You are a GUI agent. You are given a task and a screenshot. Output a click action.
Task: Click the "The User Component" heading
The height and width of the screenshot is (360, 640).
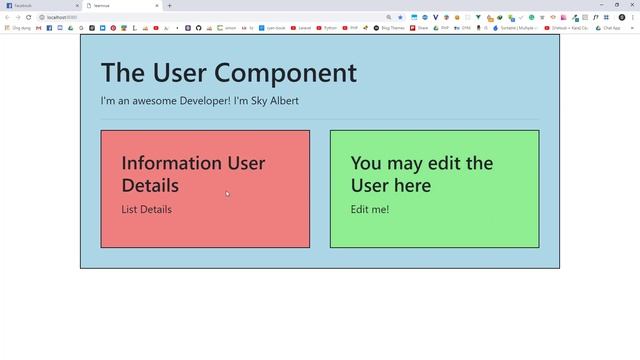coord(229,73)
